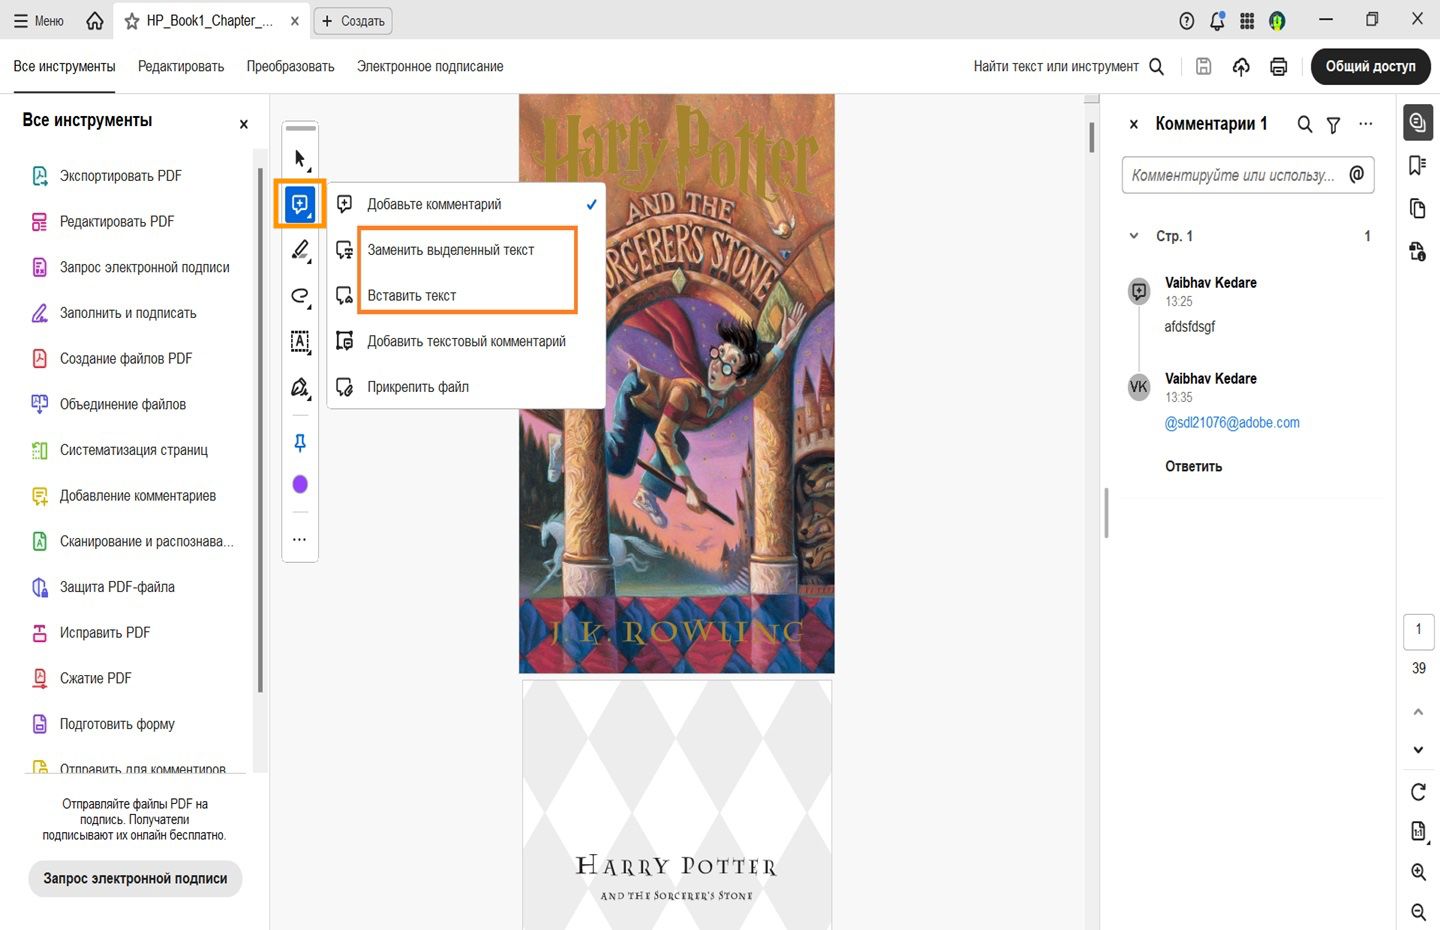
Task: Click the rotate view icon
Action: tap(1418, 792)
